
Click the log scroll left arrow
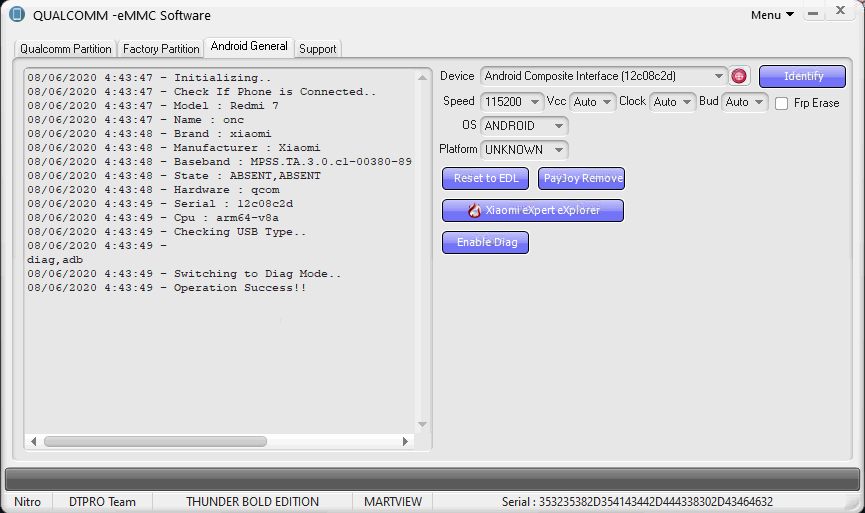(34, 441)
